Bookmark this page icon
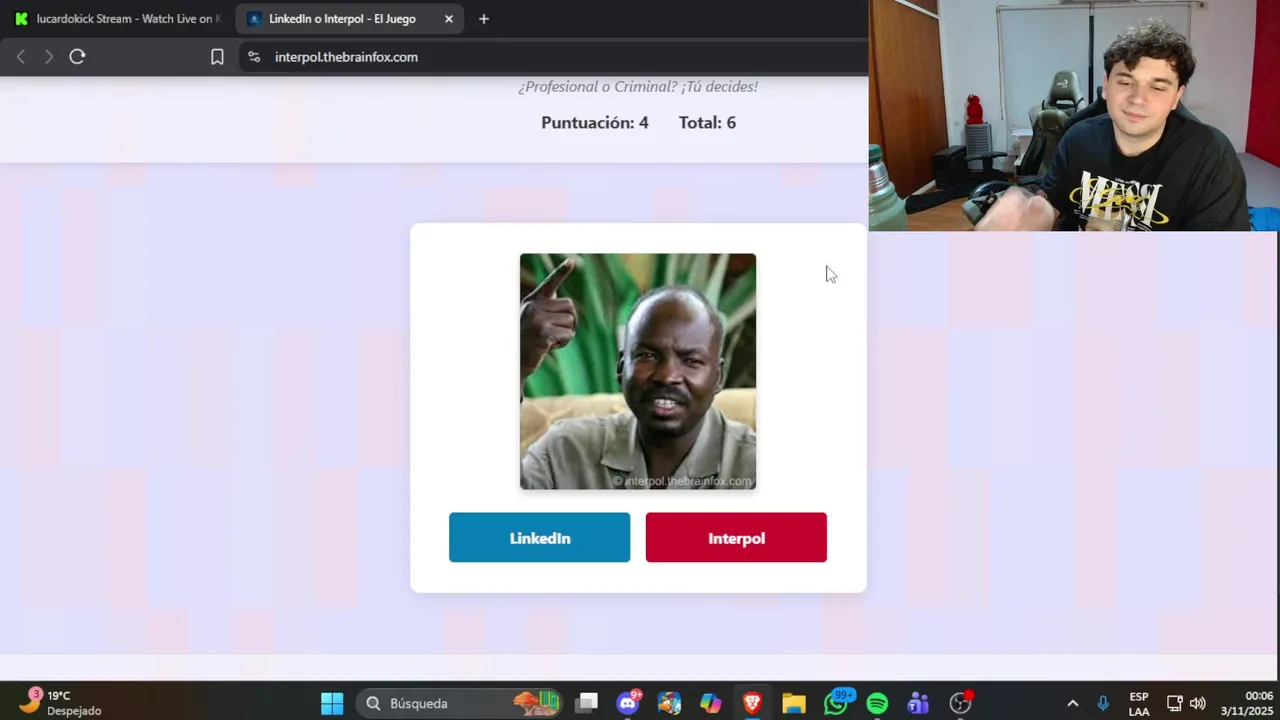 point(217,57)
